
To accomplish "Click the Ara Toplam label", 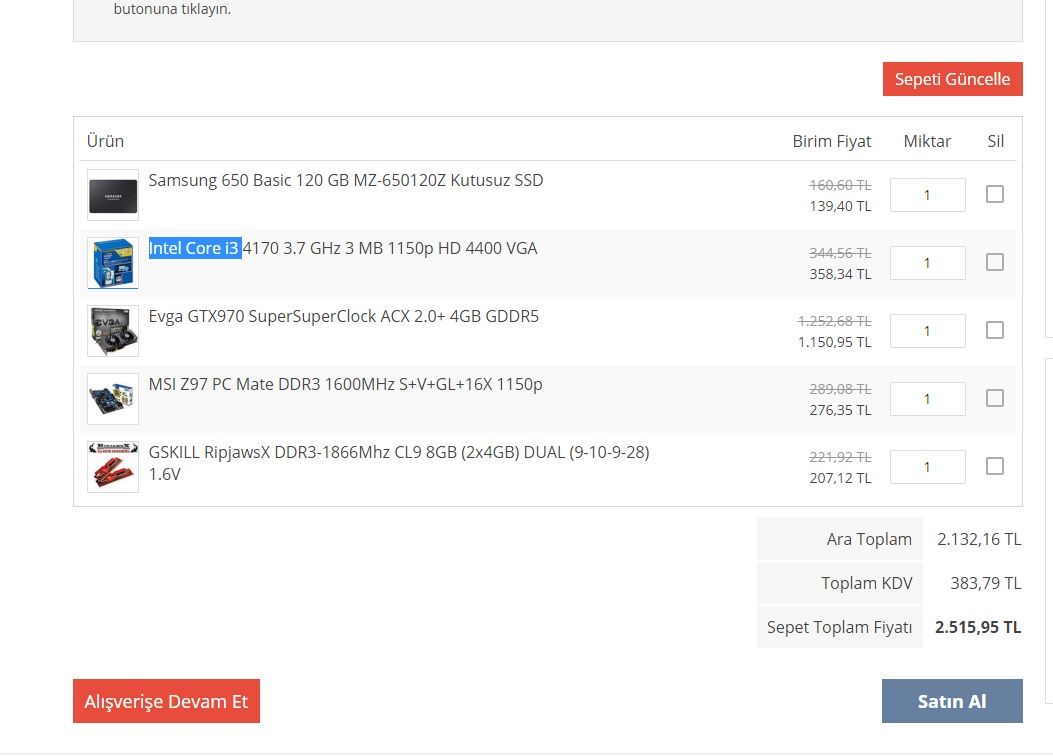I will pos(869,539).
